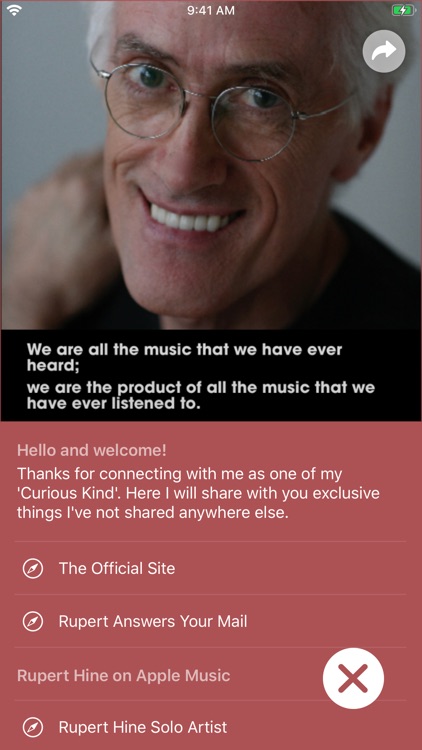Click compass icon beside Rupert Hine Solo Artist
The width and height of the screenshot is (422, 750).
pyautogui.click(x=33, y=728)
